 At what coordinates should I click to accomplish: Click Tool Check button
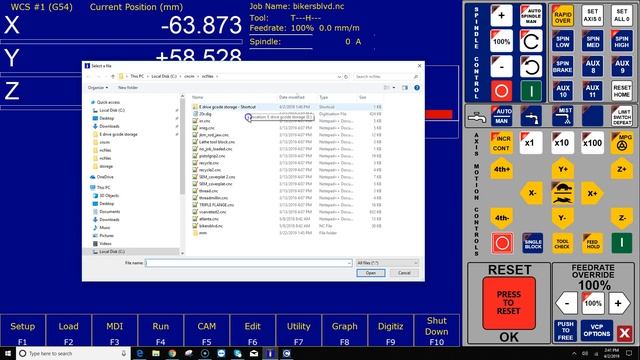tap(562, 243)
